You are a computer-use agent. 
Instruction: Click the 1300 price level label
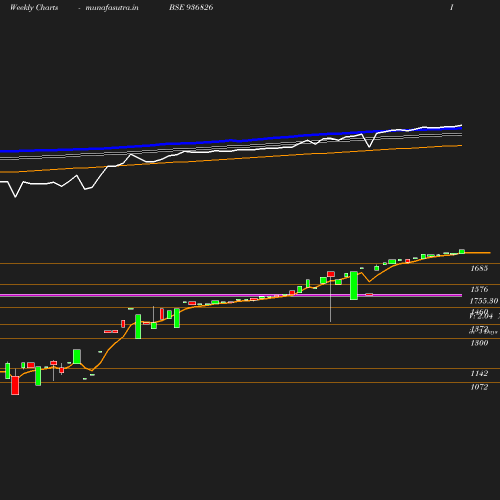(x=479, y=343)
